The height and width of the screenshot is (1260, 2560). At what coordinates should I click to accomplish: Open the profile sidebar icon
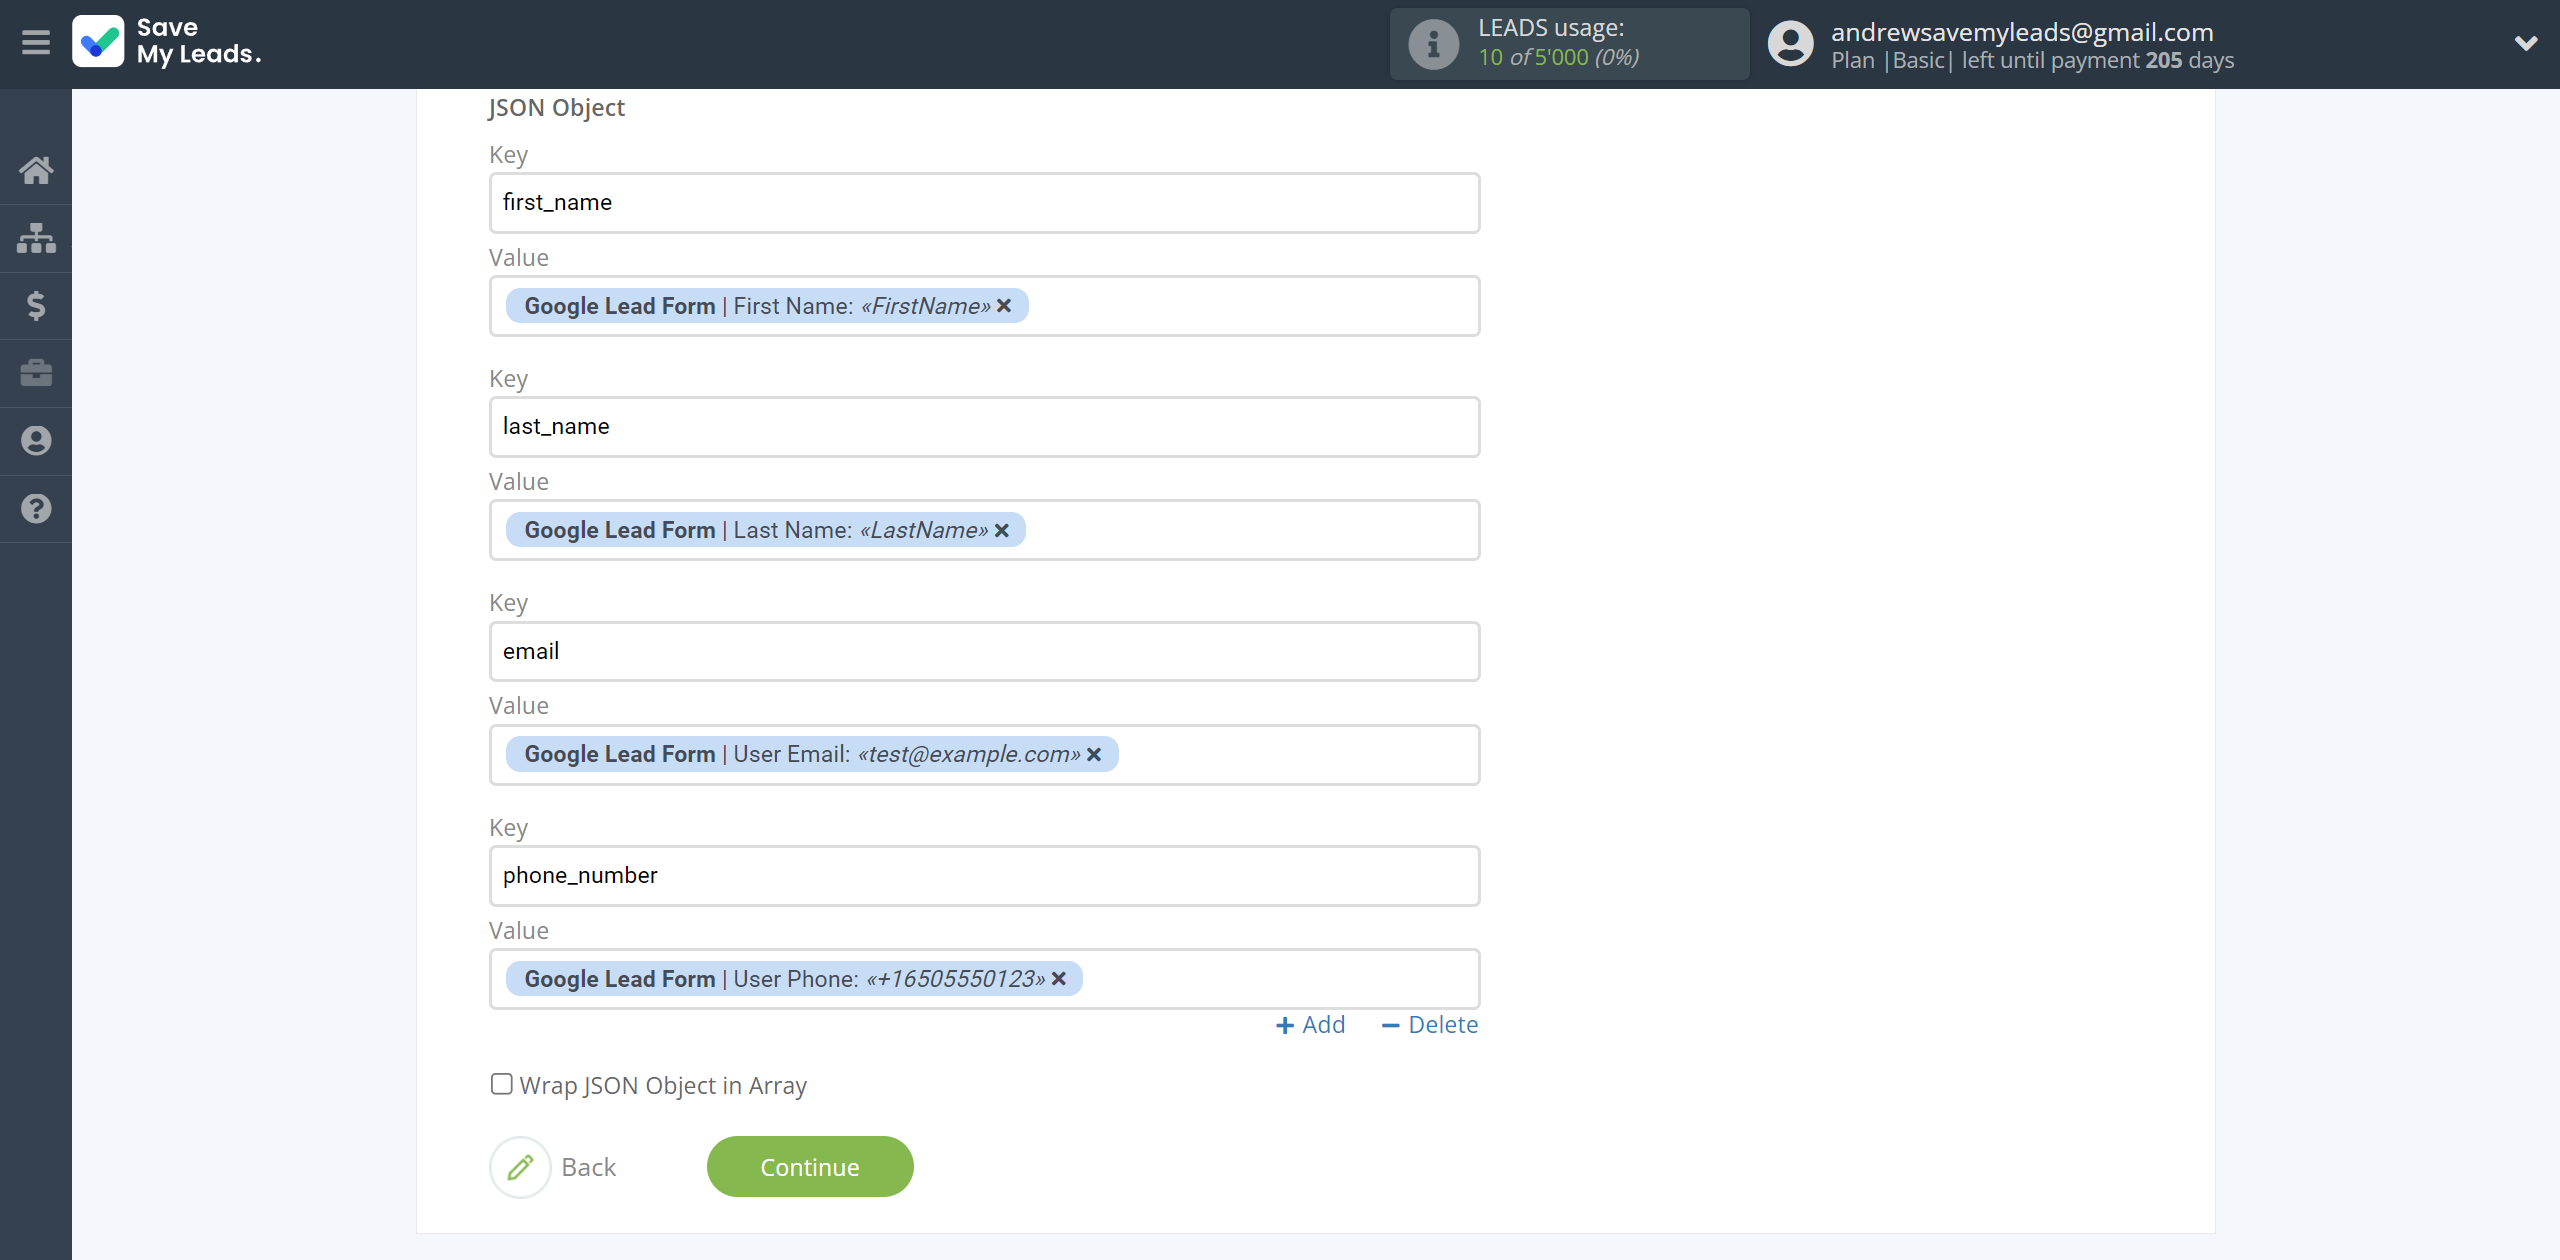click(36, 441)
